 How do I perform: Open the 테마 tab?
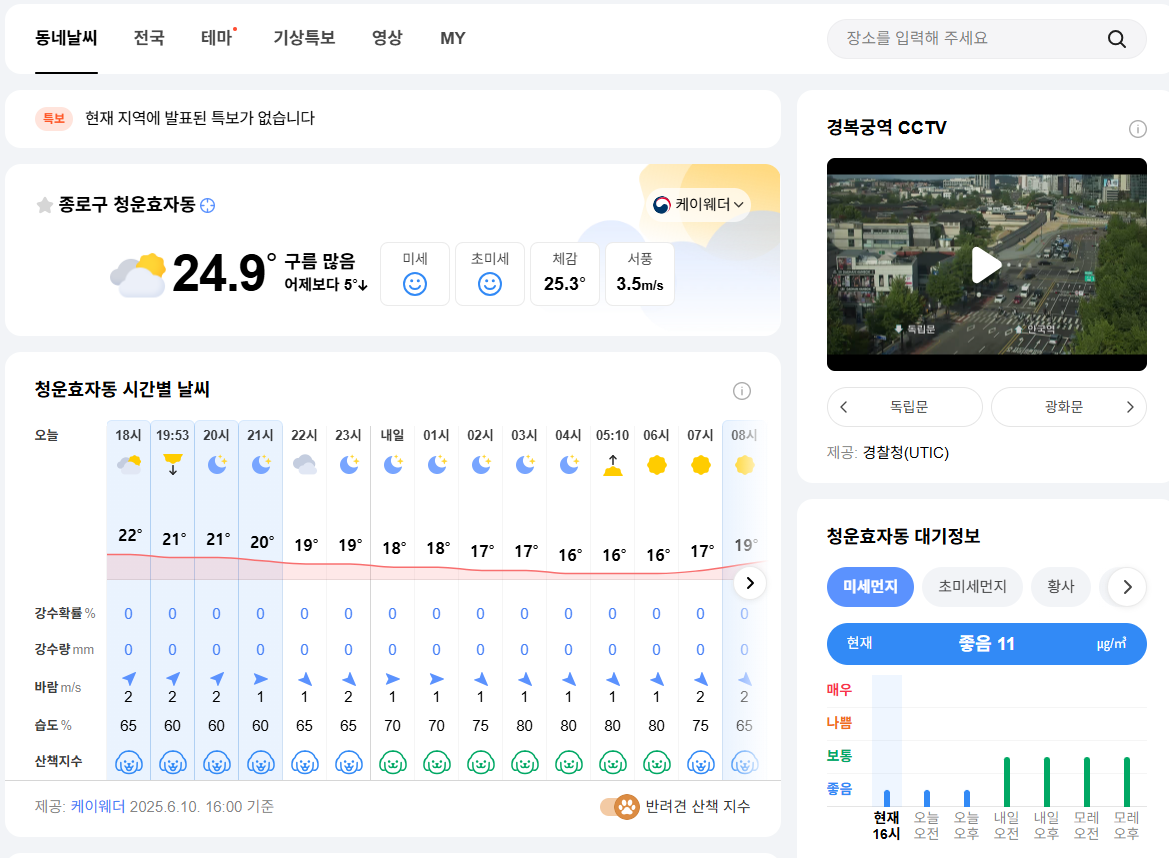point(217,38)
